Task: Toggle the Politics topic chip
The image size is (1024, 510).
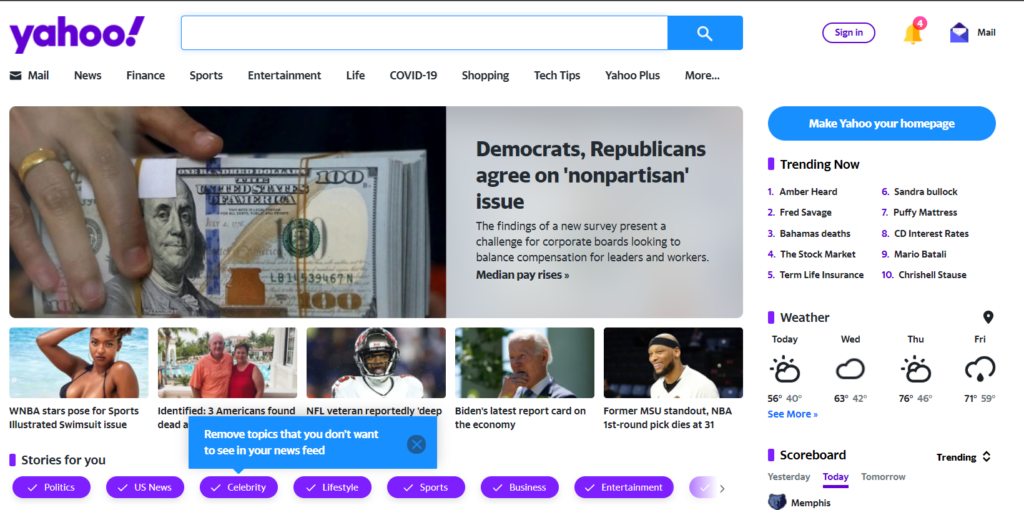Action: 51,487
